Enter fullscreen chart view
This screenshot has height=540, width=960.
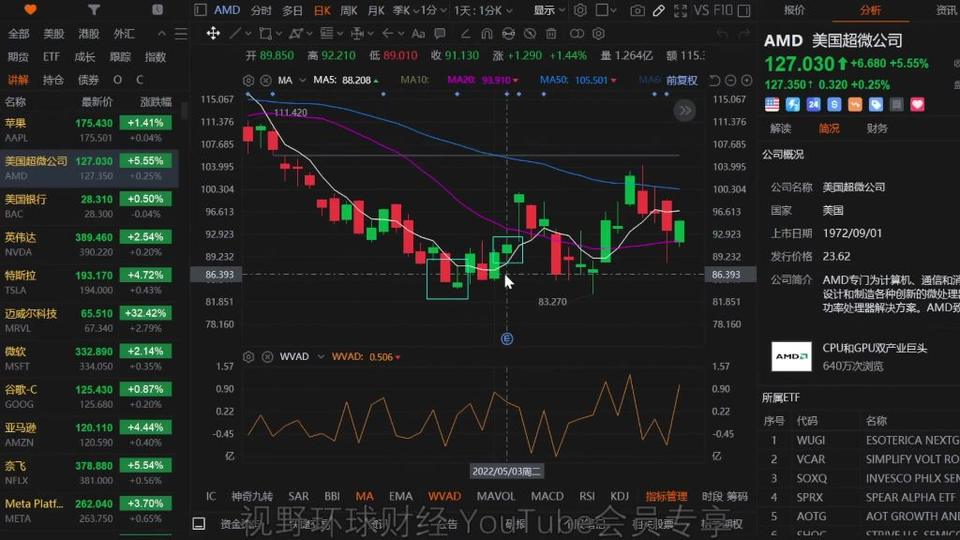tap(680, 10)
